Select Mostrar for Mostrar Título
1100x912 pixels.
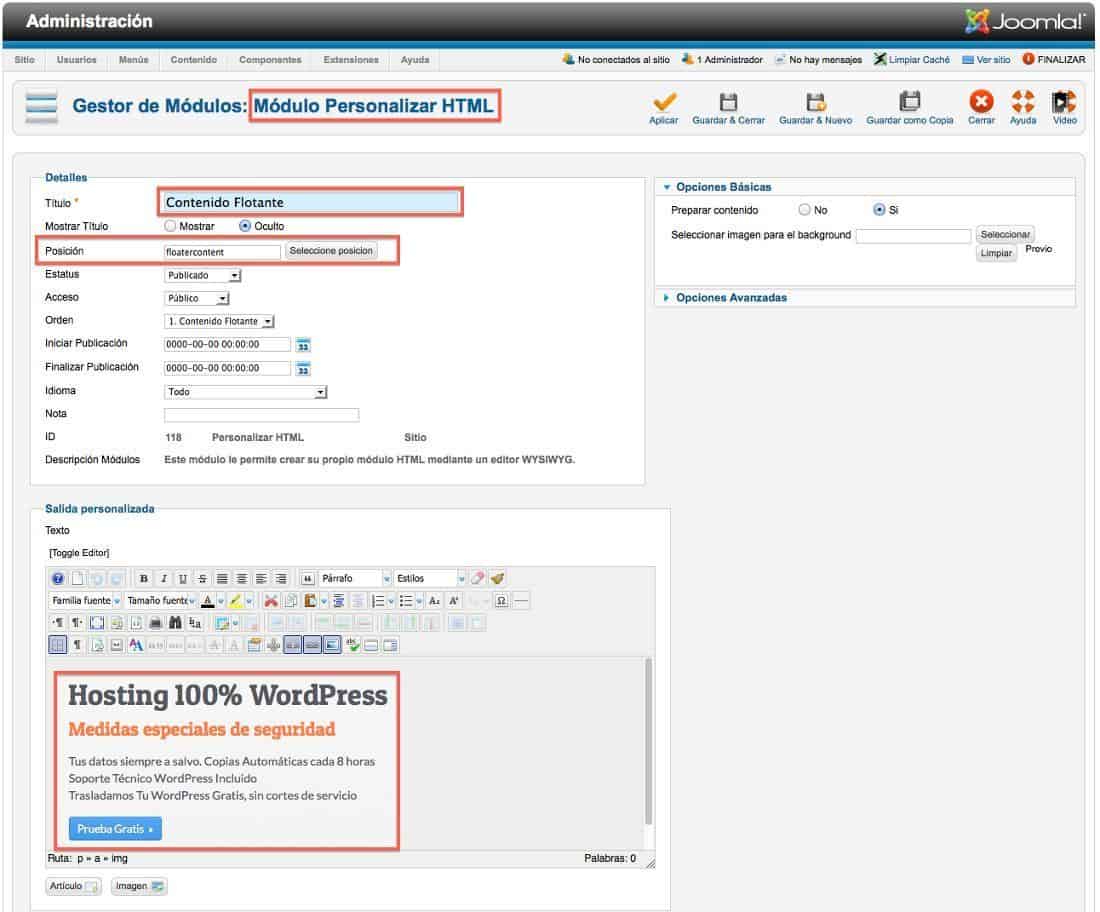tap(170, 227)
